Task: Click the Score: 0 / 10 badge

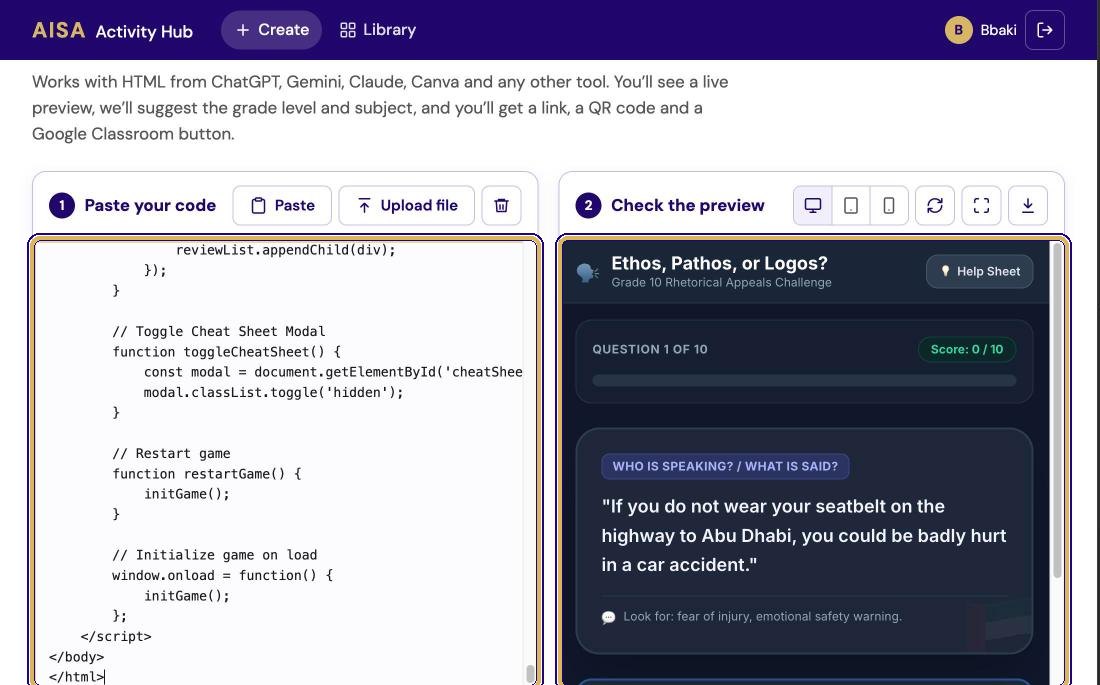Action: (x=967, y=350)
